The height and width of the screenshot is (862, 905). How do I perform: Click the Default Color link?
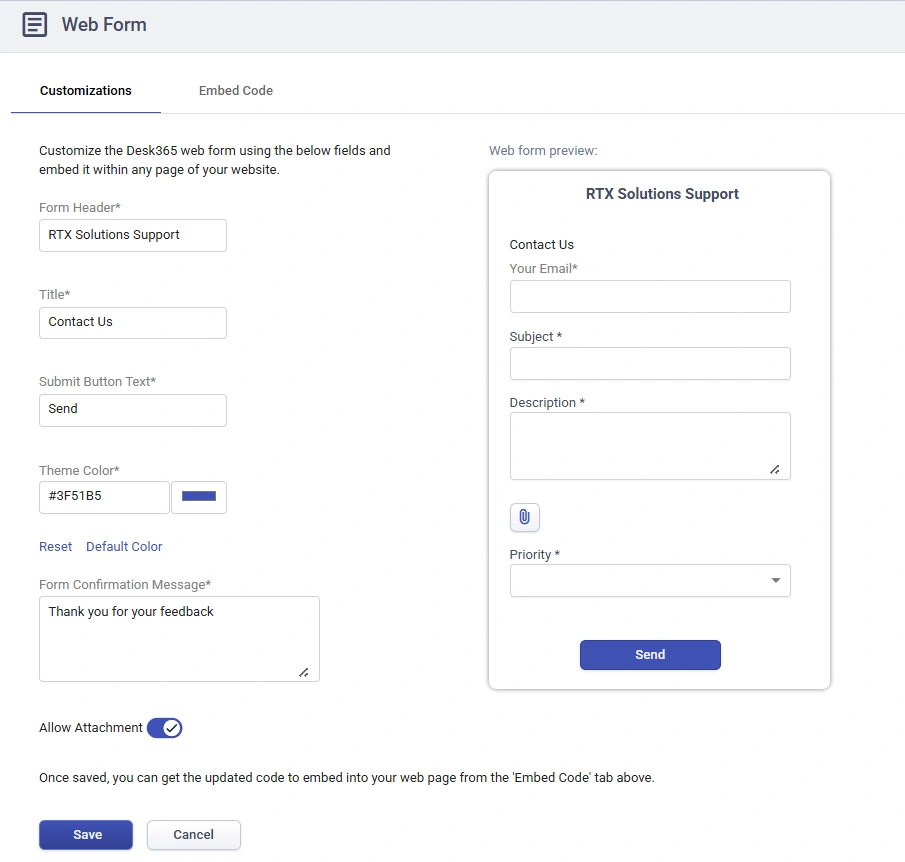point(124,547)
